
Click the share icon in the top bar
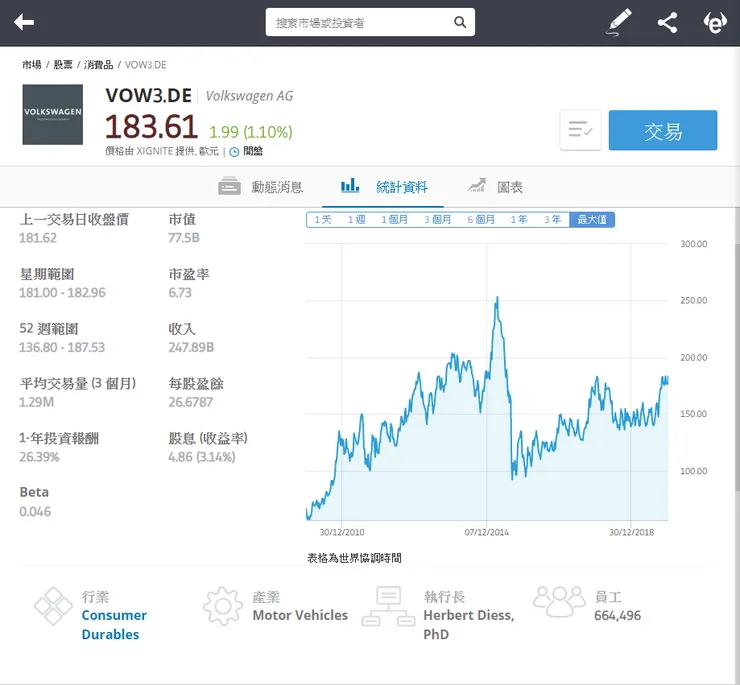point(667,22)
